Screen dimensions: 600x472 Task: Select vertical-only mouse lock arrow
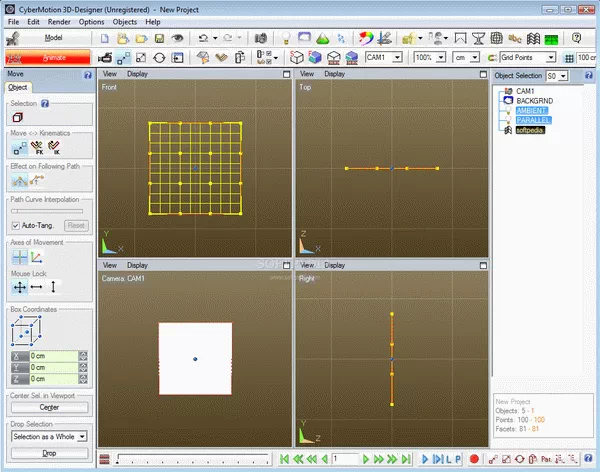tap(55, 286)
